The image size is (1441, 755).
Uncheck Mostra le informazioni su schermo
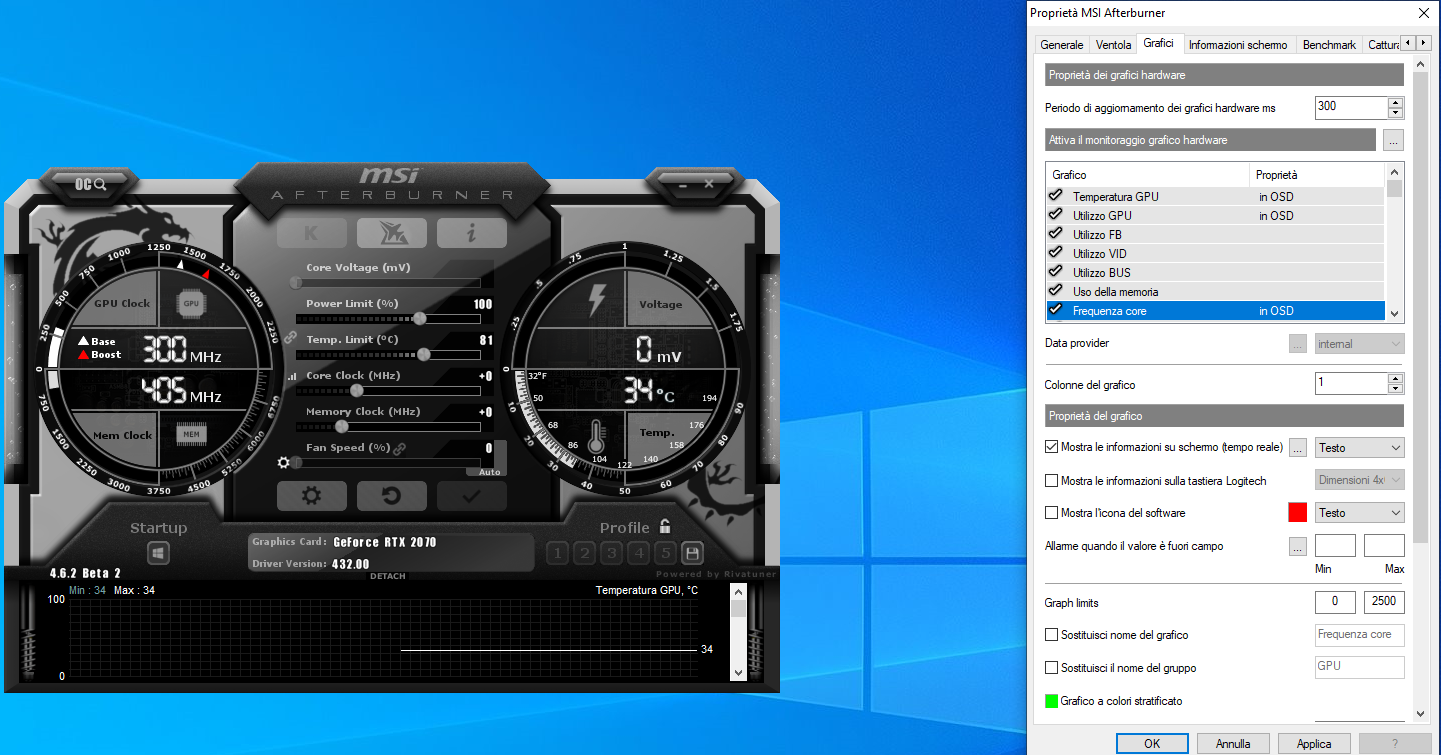point(1051,447)
